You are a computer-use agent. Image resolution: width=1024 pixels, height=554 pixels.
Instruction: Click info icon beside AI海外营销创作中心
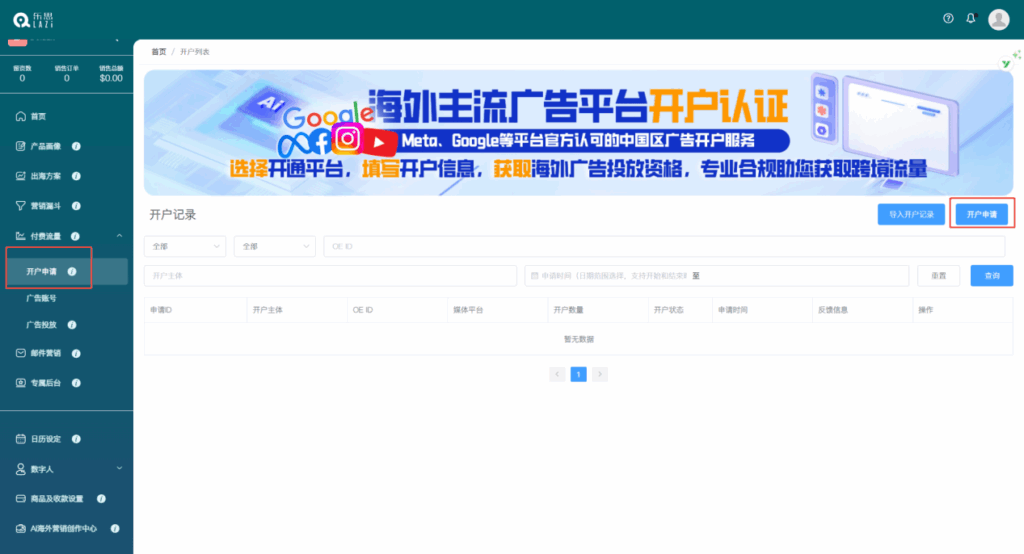pos(115,528)
